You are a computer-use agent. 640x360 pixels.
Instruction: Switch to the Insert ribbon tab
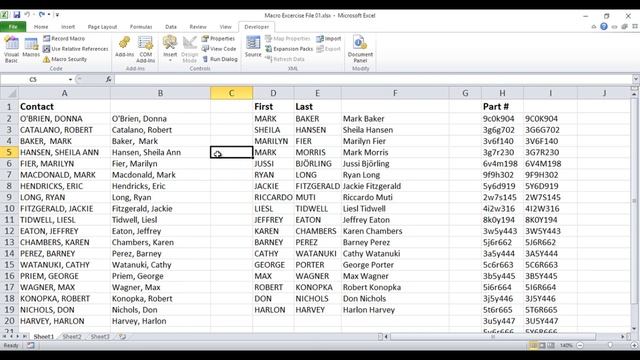68,27
